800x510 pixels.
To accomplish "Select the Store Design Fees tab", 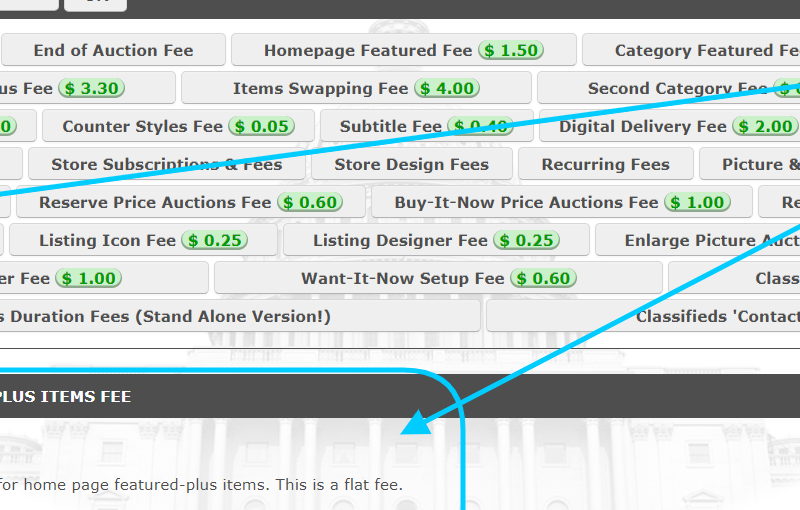I will pyautogui.click(x=412, y=164).
